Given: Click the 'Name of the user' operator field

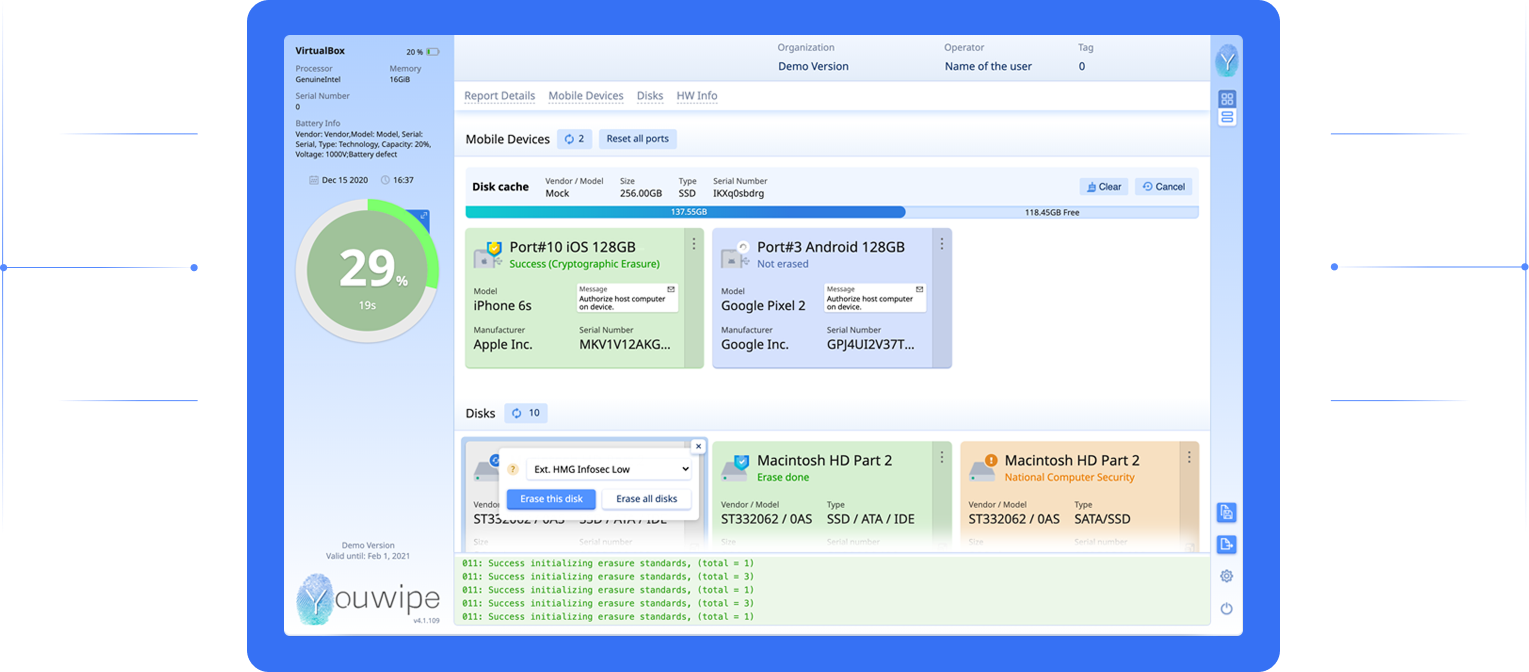Looking at the screenshot, I should click(x=988, y=66).
